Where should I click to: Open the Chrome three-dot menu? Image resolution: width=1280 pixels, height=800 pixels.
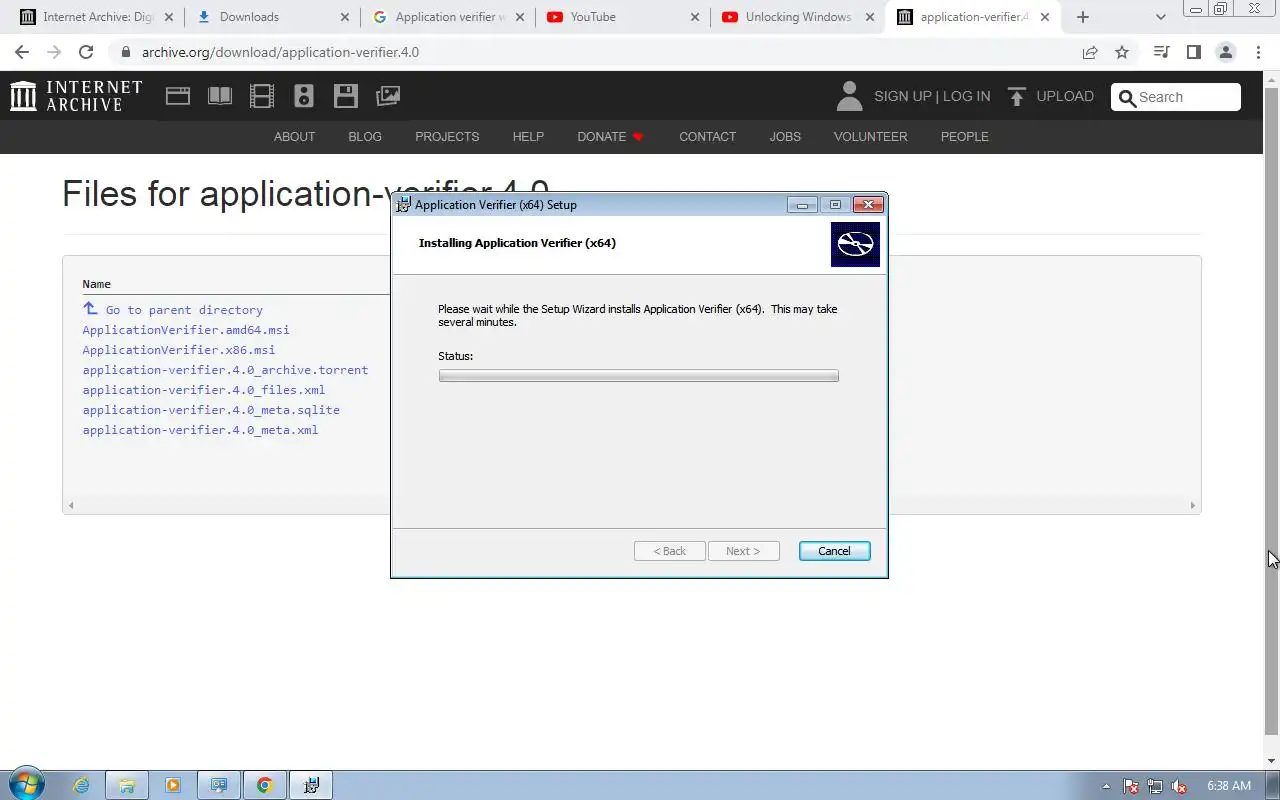[1257, 52]
